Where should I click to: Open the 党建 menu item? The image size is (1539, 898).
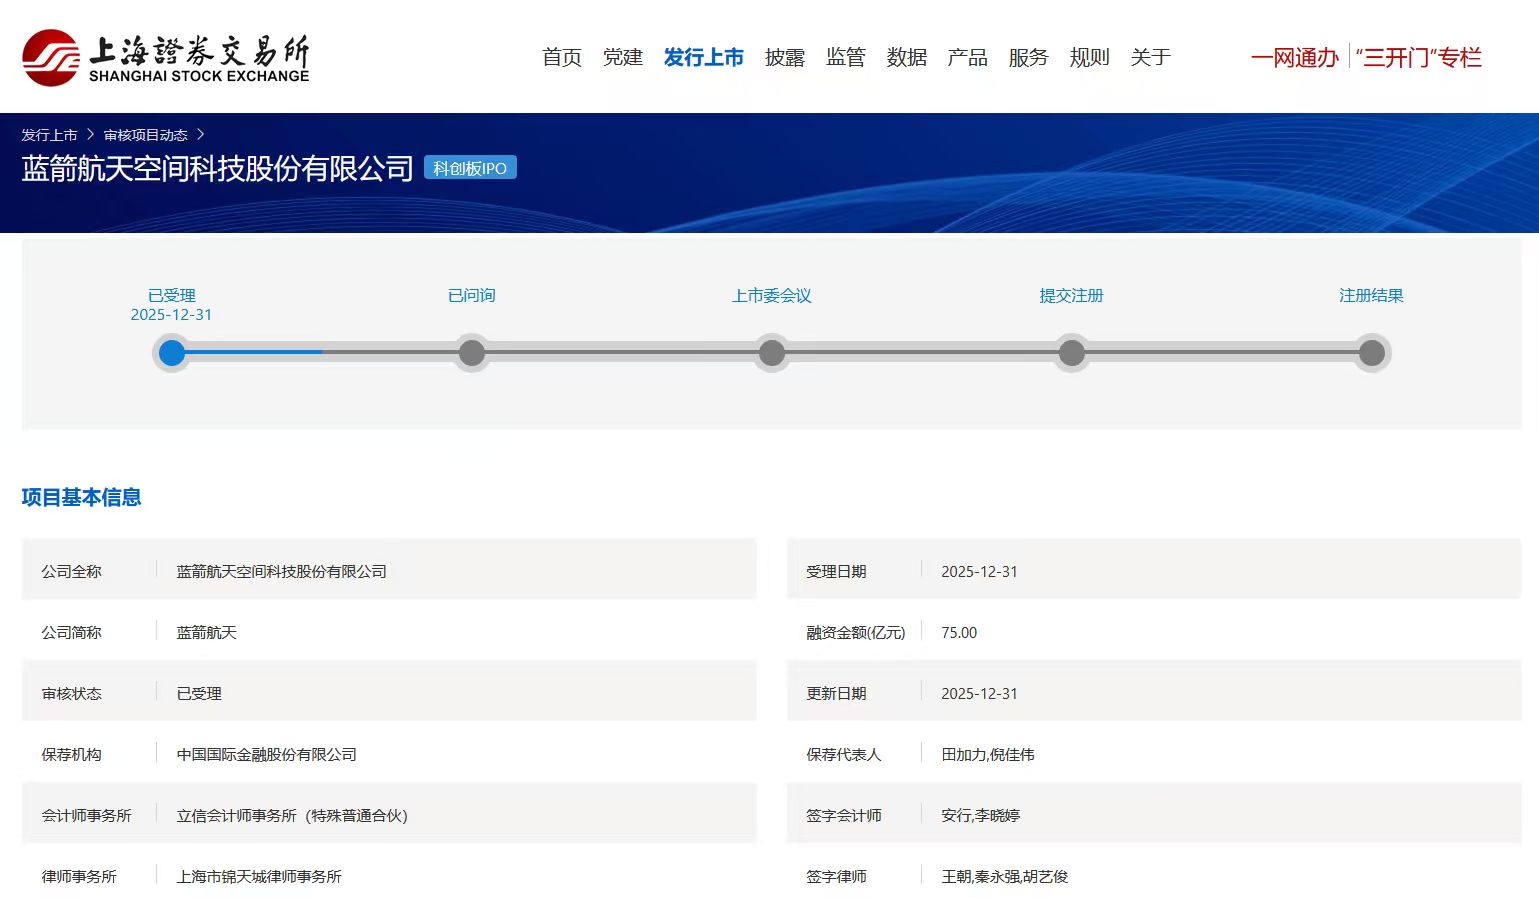622,58
